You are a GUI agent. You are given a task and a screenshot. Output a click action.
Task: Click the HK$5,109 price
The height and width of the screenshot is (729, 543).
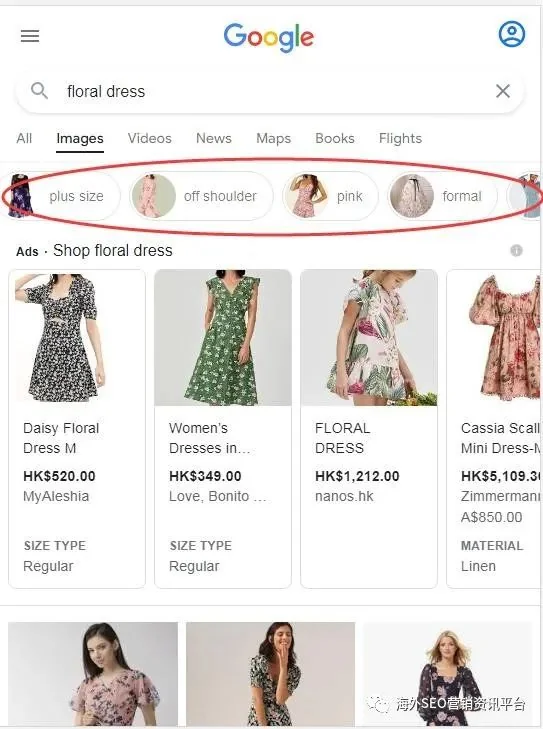click(x=501, y=476)
